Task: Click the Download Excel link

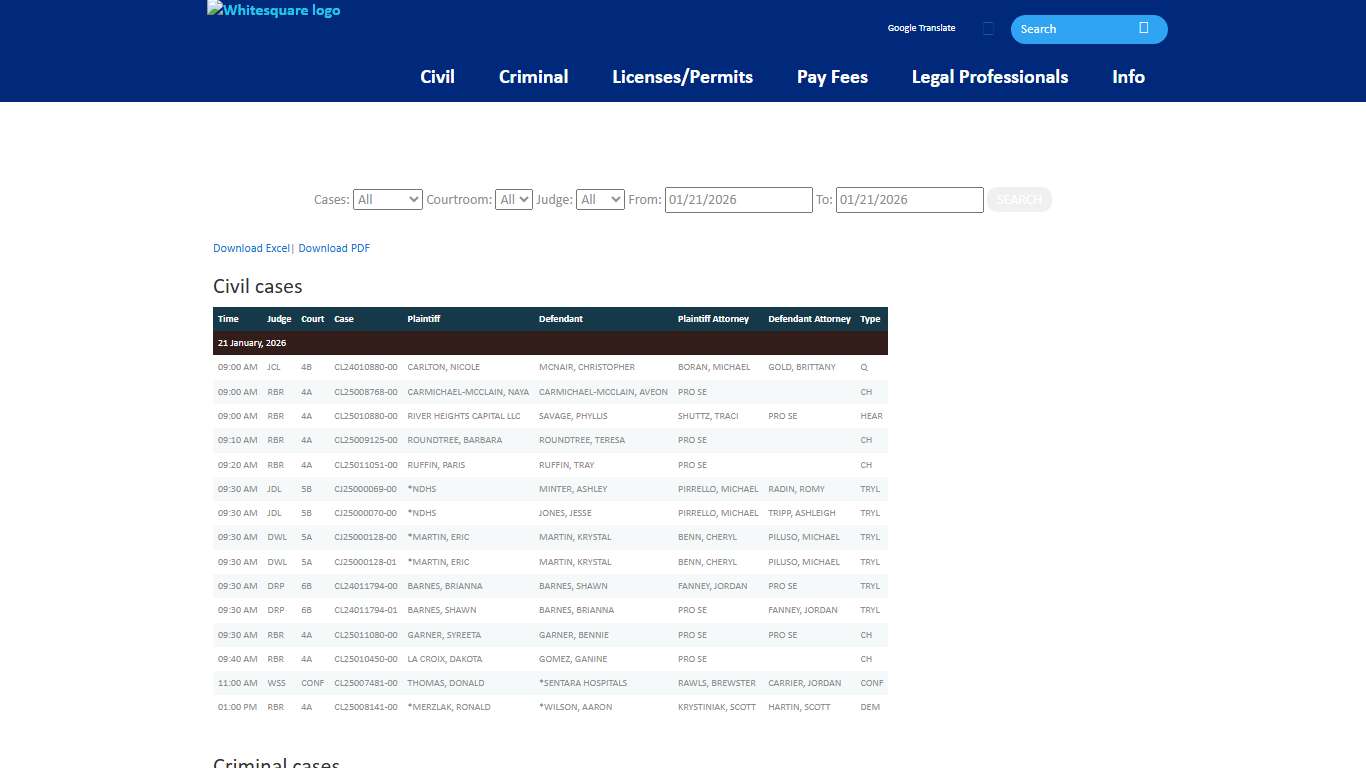Action: (x=251, y=248)
